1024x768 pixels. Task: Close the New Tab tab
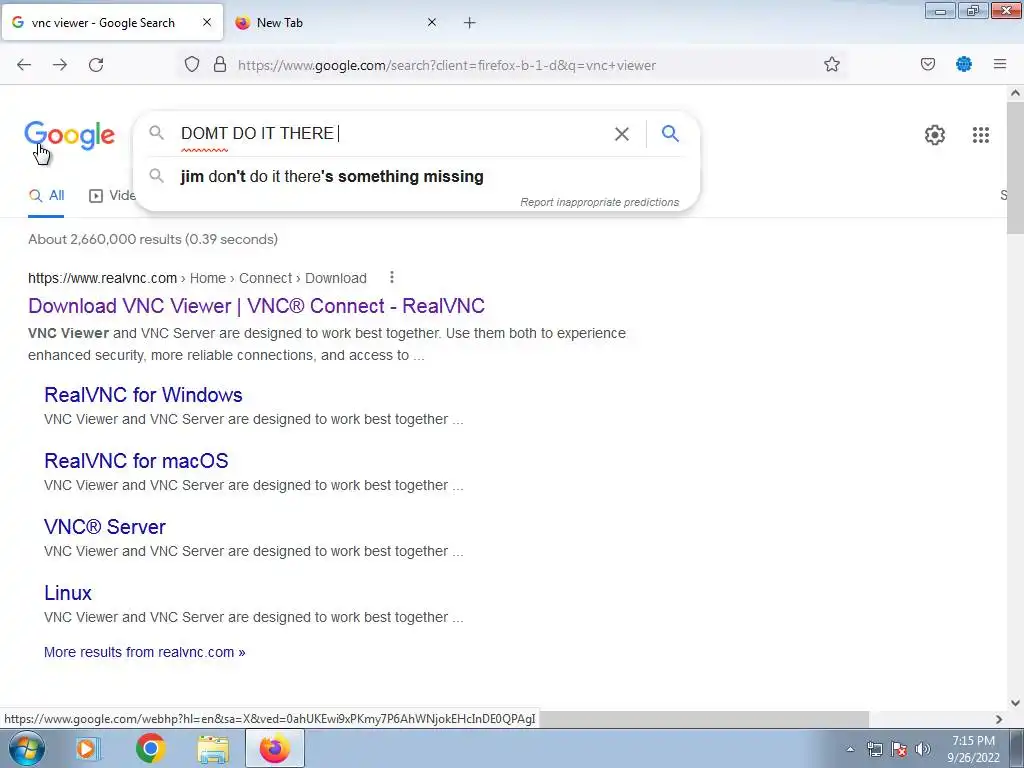coord(432,22)
